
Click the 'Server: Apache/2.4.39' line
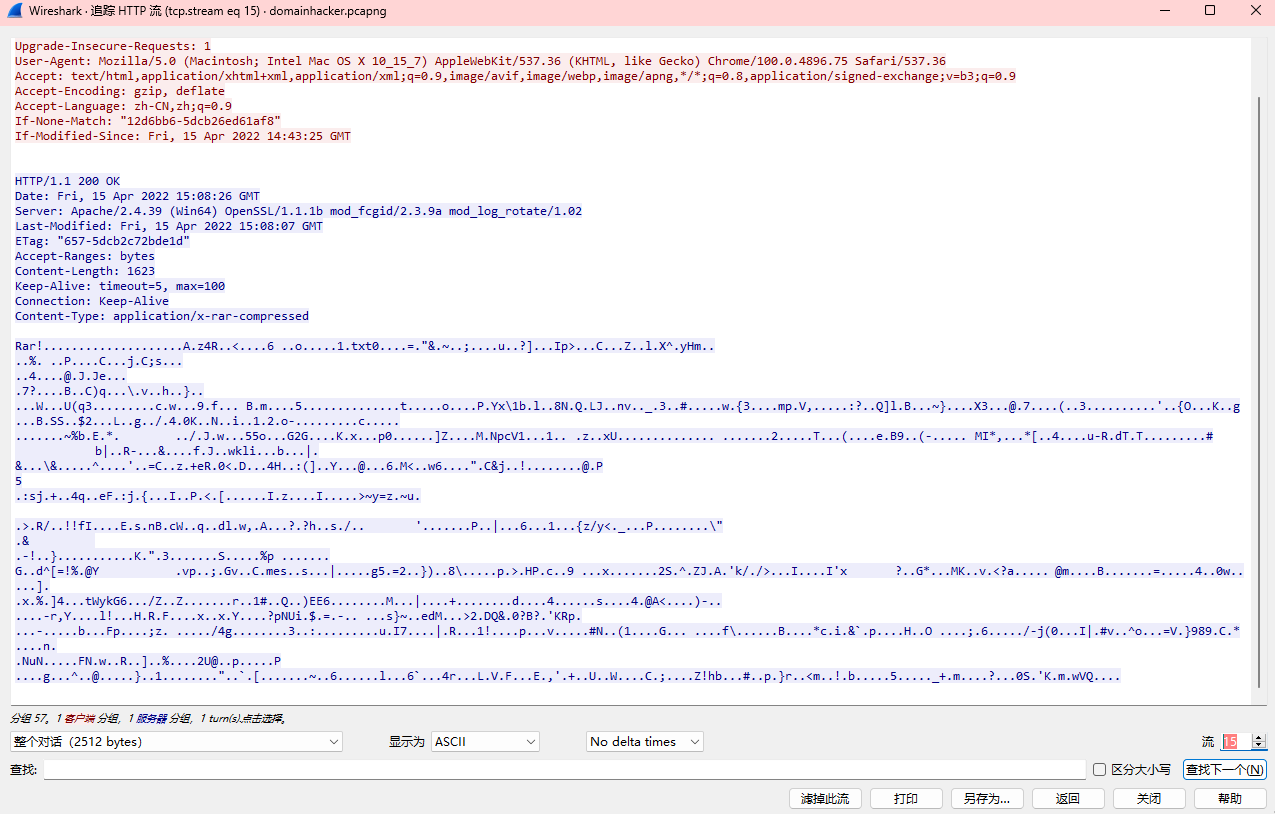point(298,211)
